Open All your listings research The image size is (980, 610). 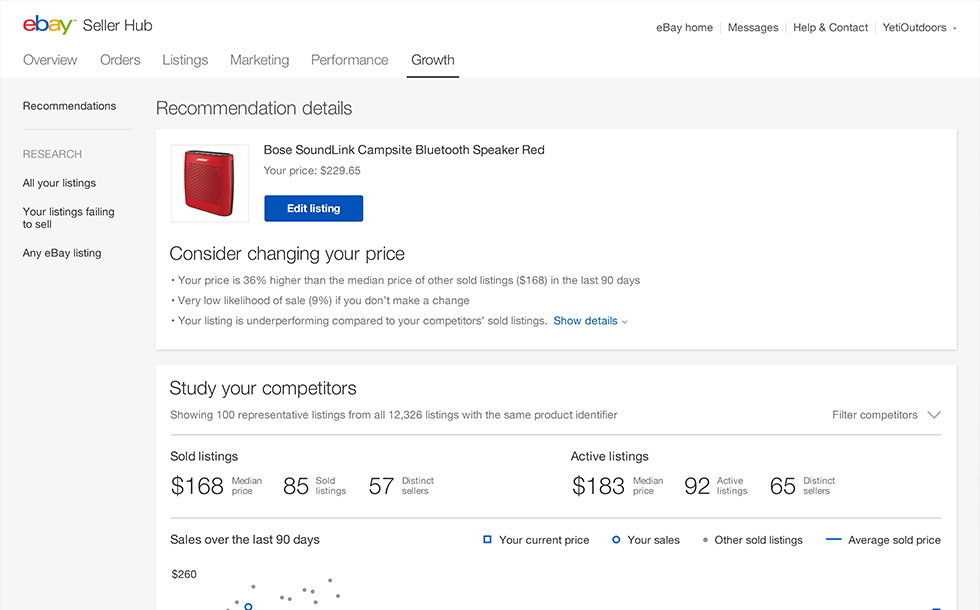point(59,183)
